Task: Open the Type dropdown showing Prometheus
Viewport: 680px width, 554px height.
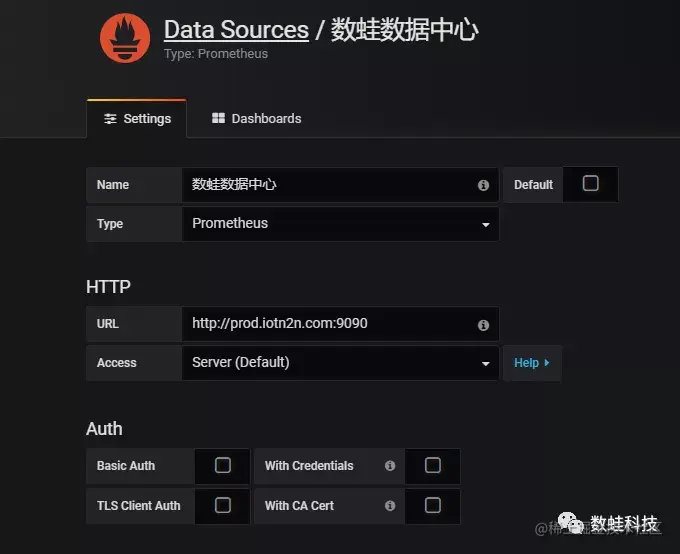Action: [340, 224]
